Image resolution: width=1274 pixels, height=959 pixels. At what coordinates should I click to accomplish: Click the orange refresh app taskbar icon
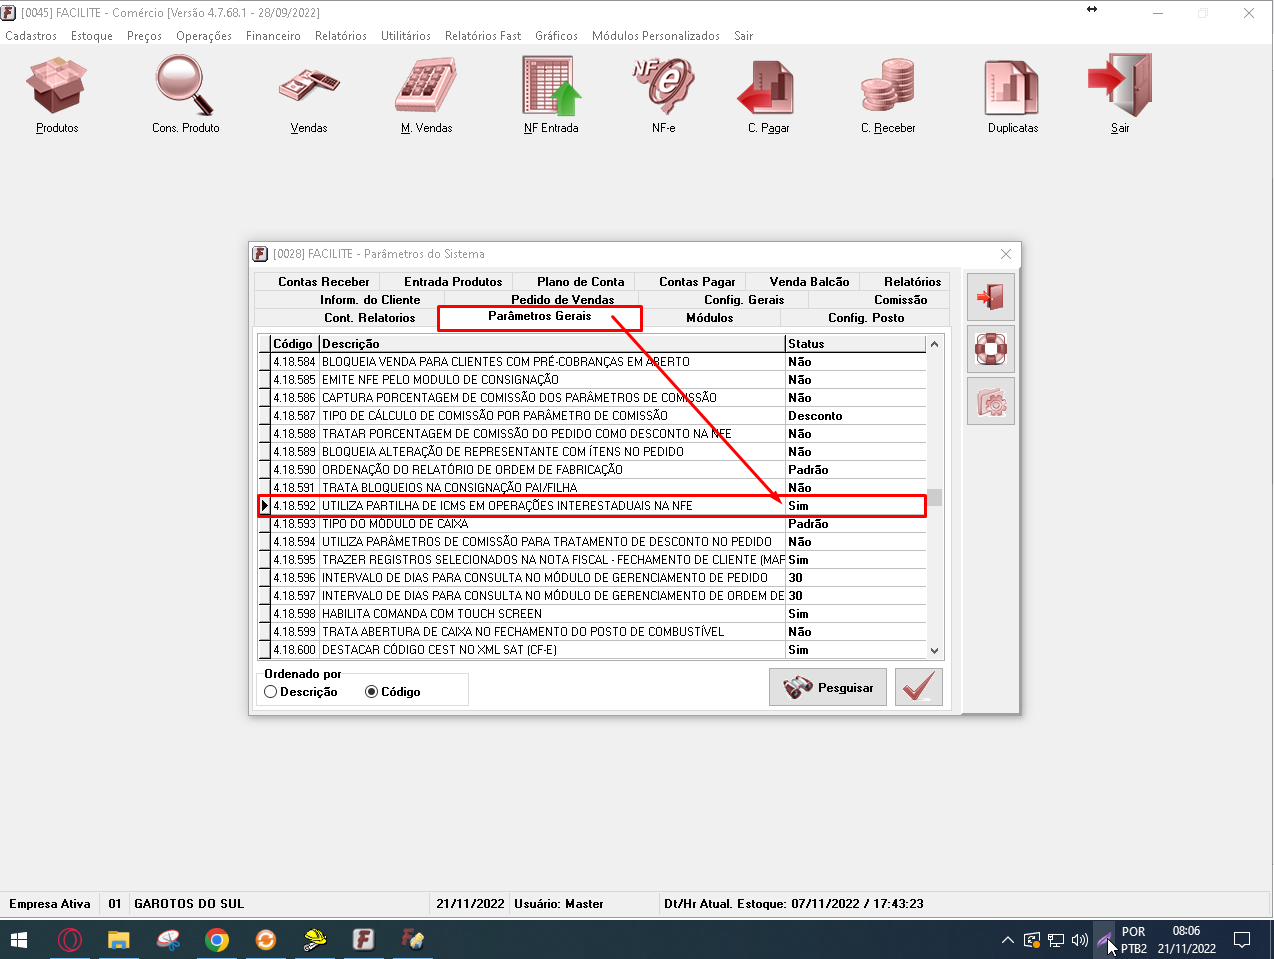pos(265,940)
